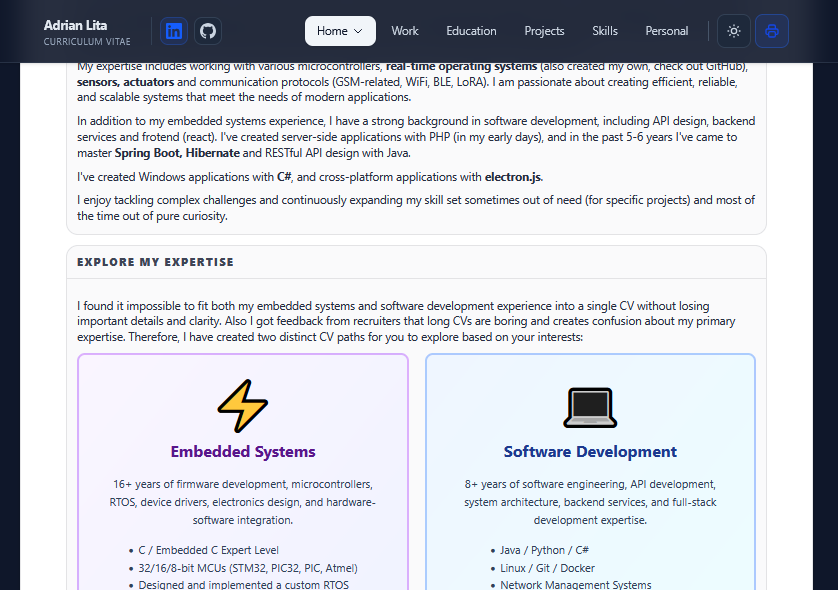
Task: Navigate to the Education section
Action: 471,31
